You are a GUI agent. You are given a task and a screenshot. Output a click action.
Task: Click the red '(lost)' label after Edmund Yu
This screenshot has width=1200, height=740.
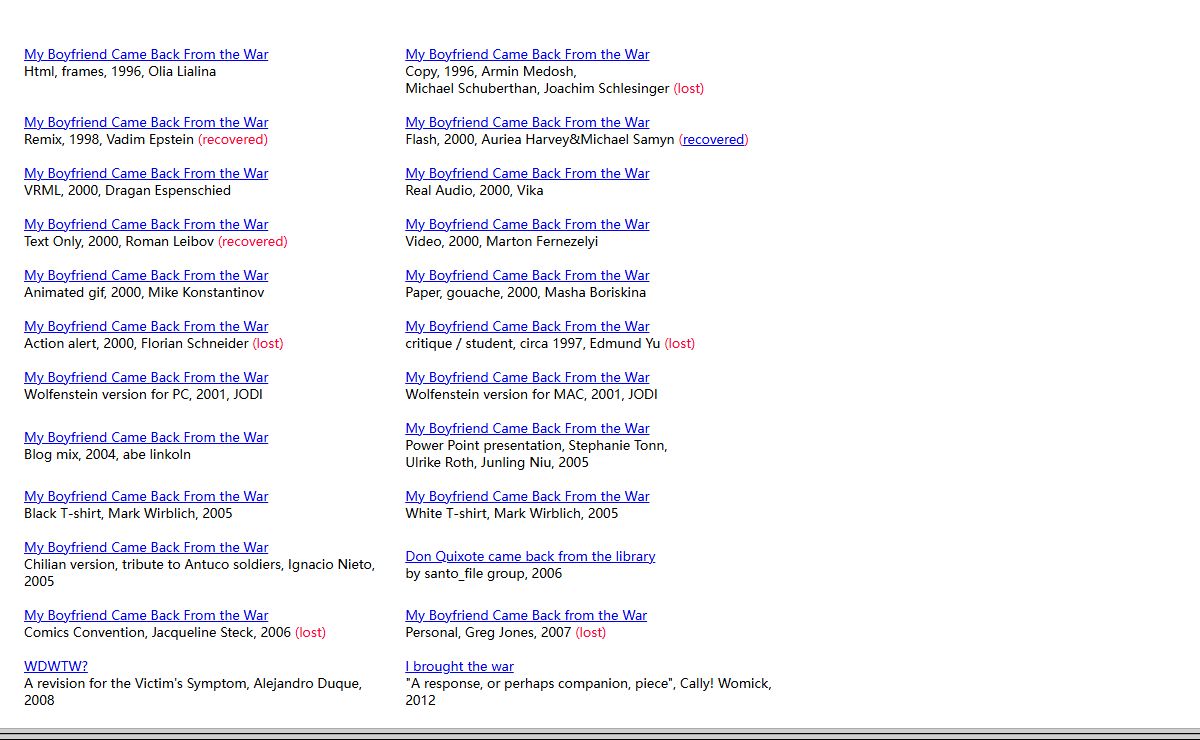(680, 343)
